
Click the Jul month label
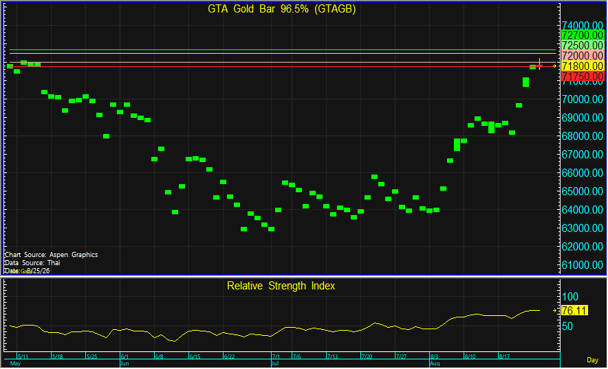click(x=275, y=364)
